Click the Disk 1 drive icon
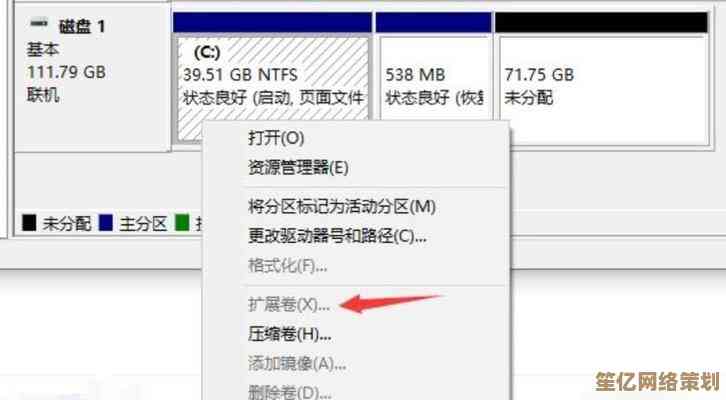726x400 pixels. point(38,23)
